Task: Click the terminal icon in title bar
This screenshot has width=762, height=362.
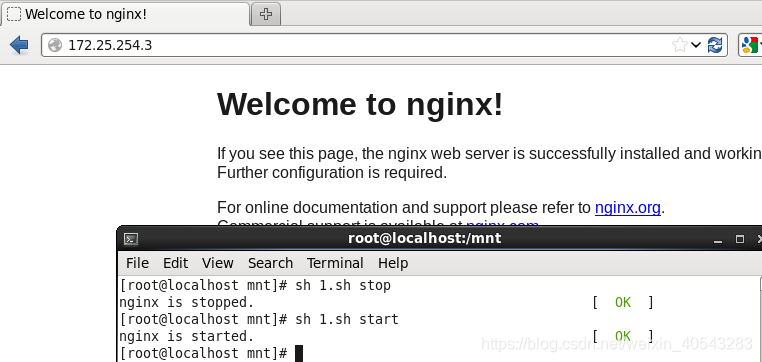Action: tap(131, 239)
